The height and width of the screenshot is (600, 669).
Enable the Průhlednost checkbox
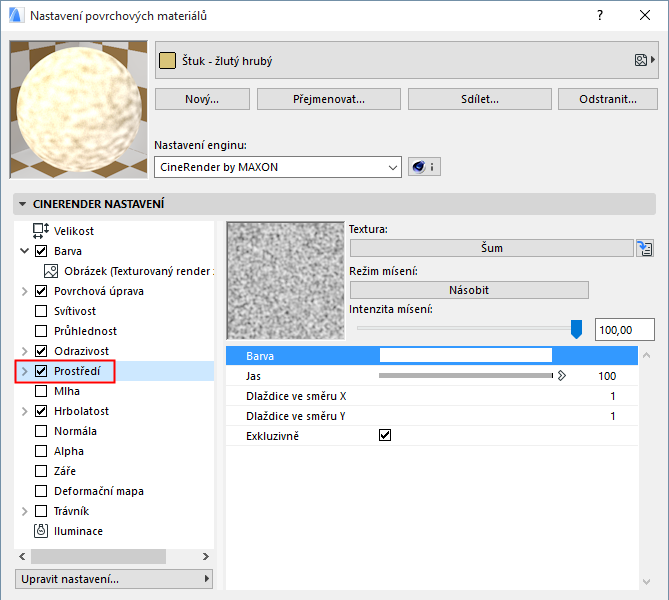(x=41, y=331)
